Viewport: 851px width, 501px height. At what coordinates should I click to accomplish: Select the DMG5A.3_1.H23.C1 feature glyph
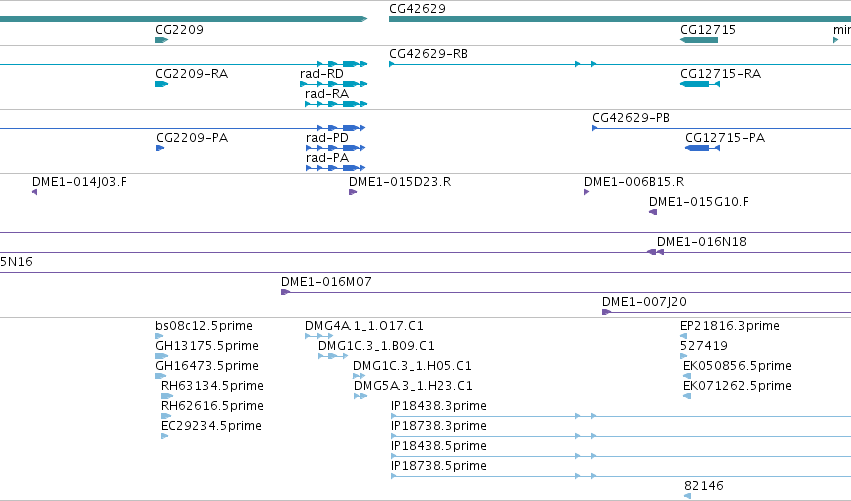pyautogui.click(x=360, y=397)
